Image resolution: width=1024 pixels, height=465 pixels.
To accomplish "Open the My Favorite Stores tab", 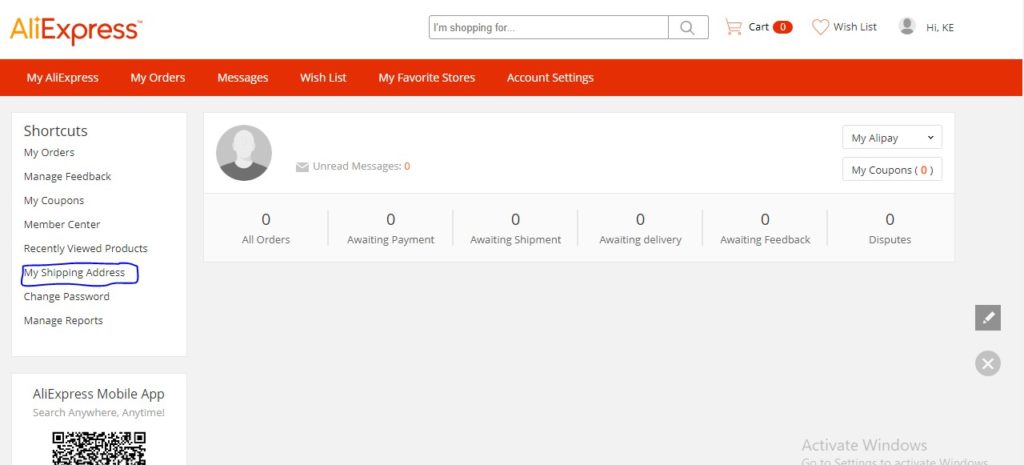I will (x=426, y=78).
